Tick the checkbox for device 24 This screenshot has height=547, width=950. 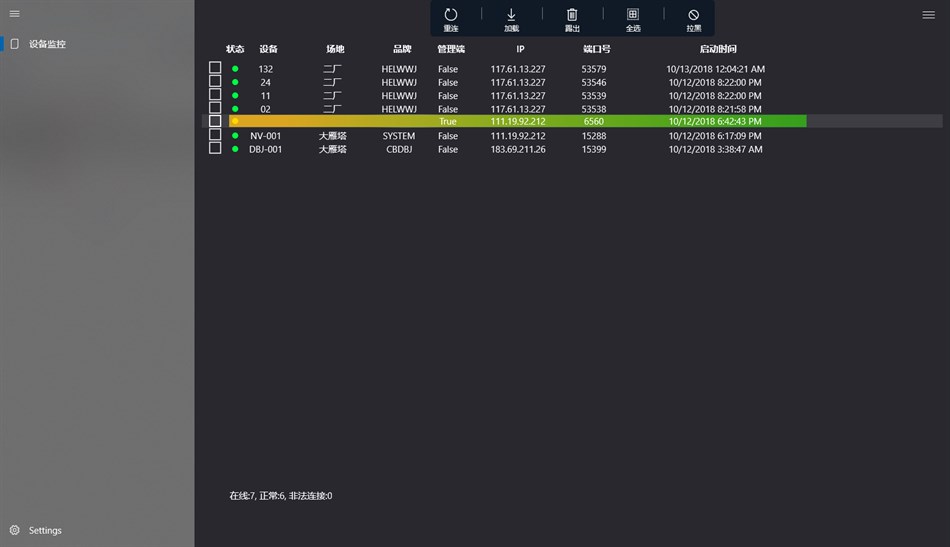point(215,81)
